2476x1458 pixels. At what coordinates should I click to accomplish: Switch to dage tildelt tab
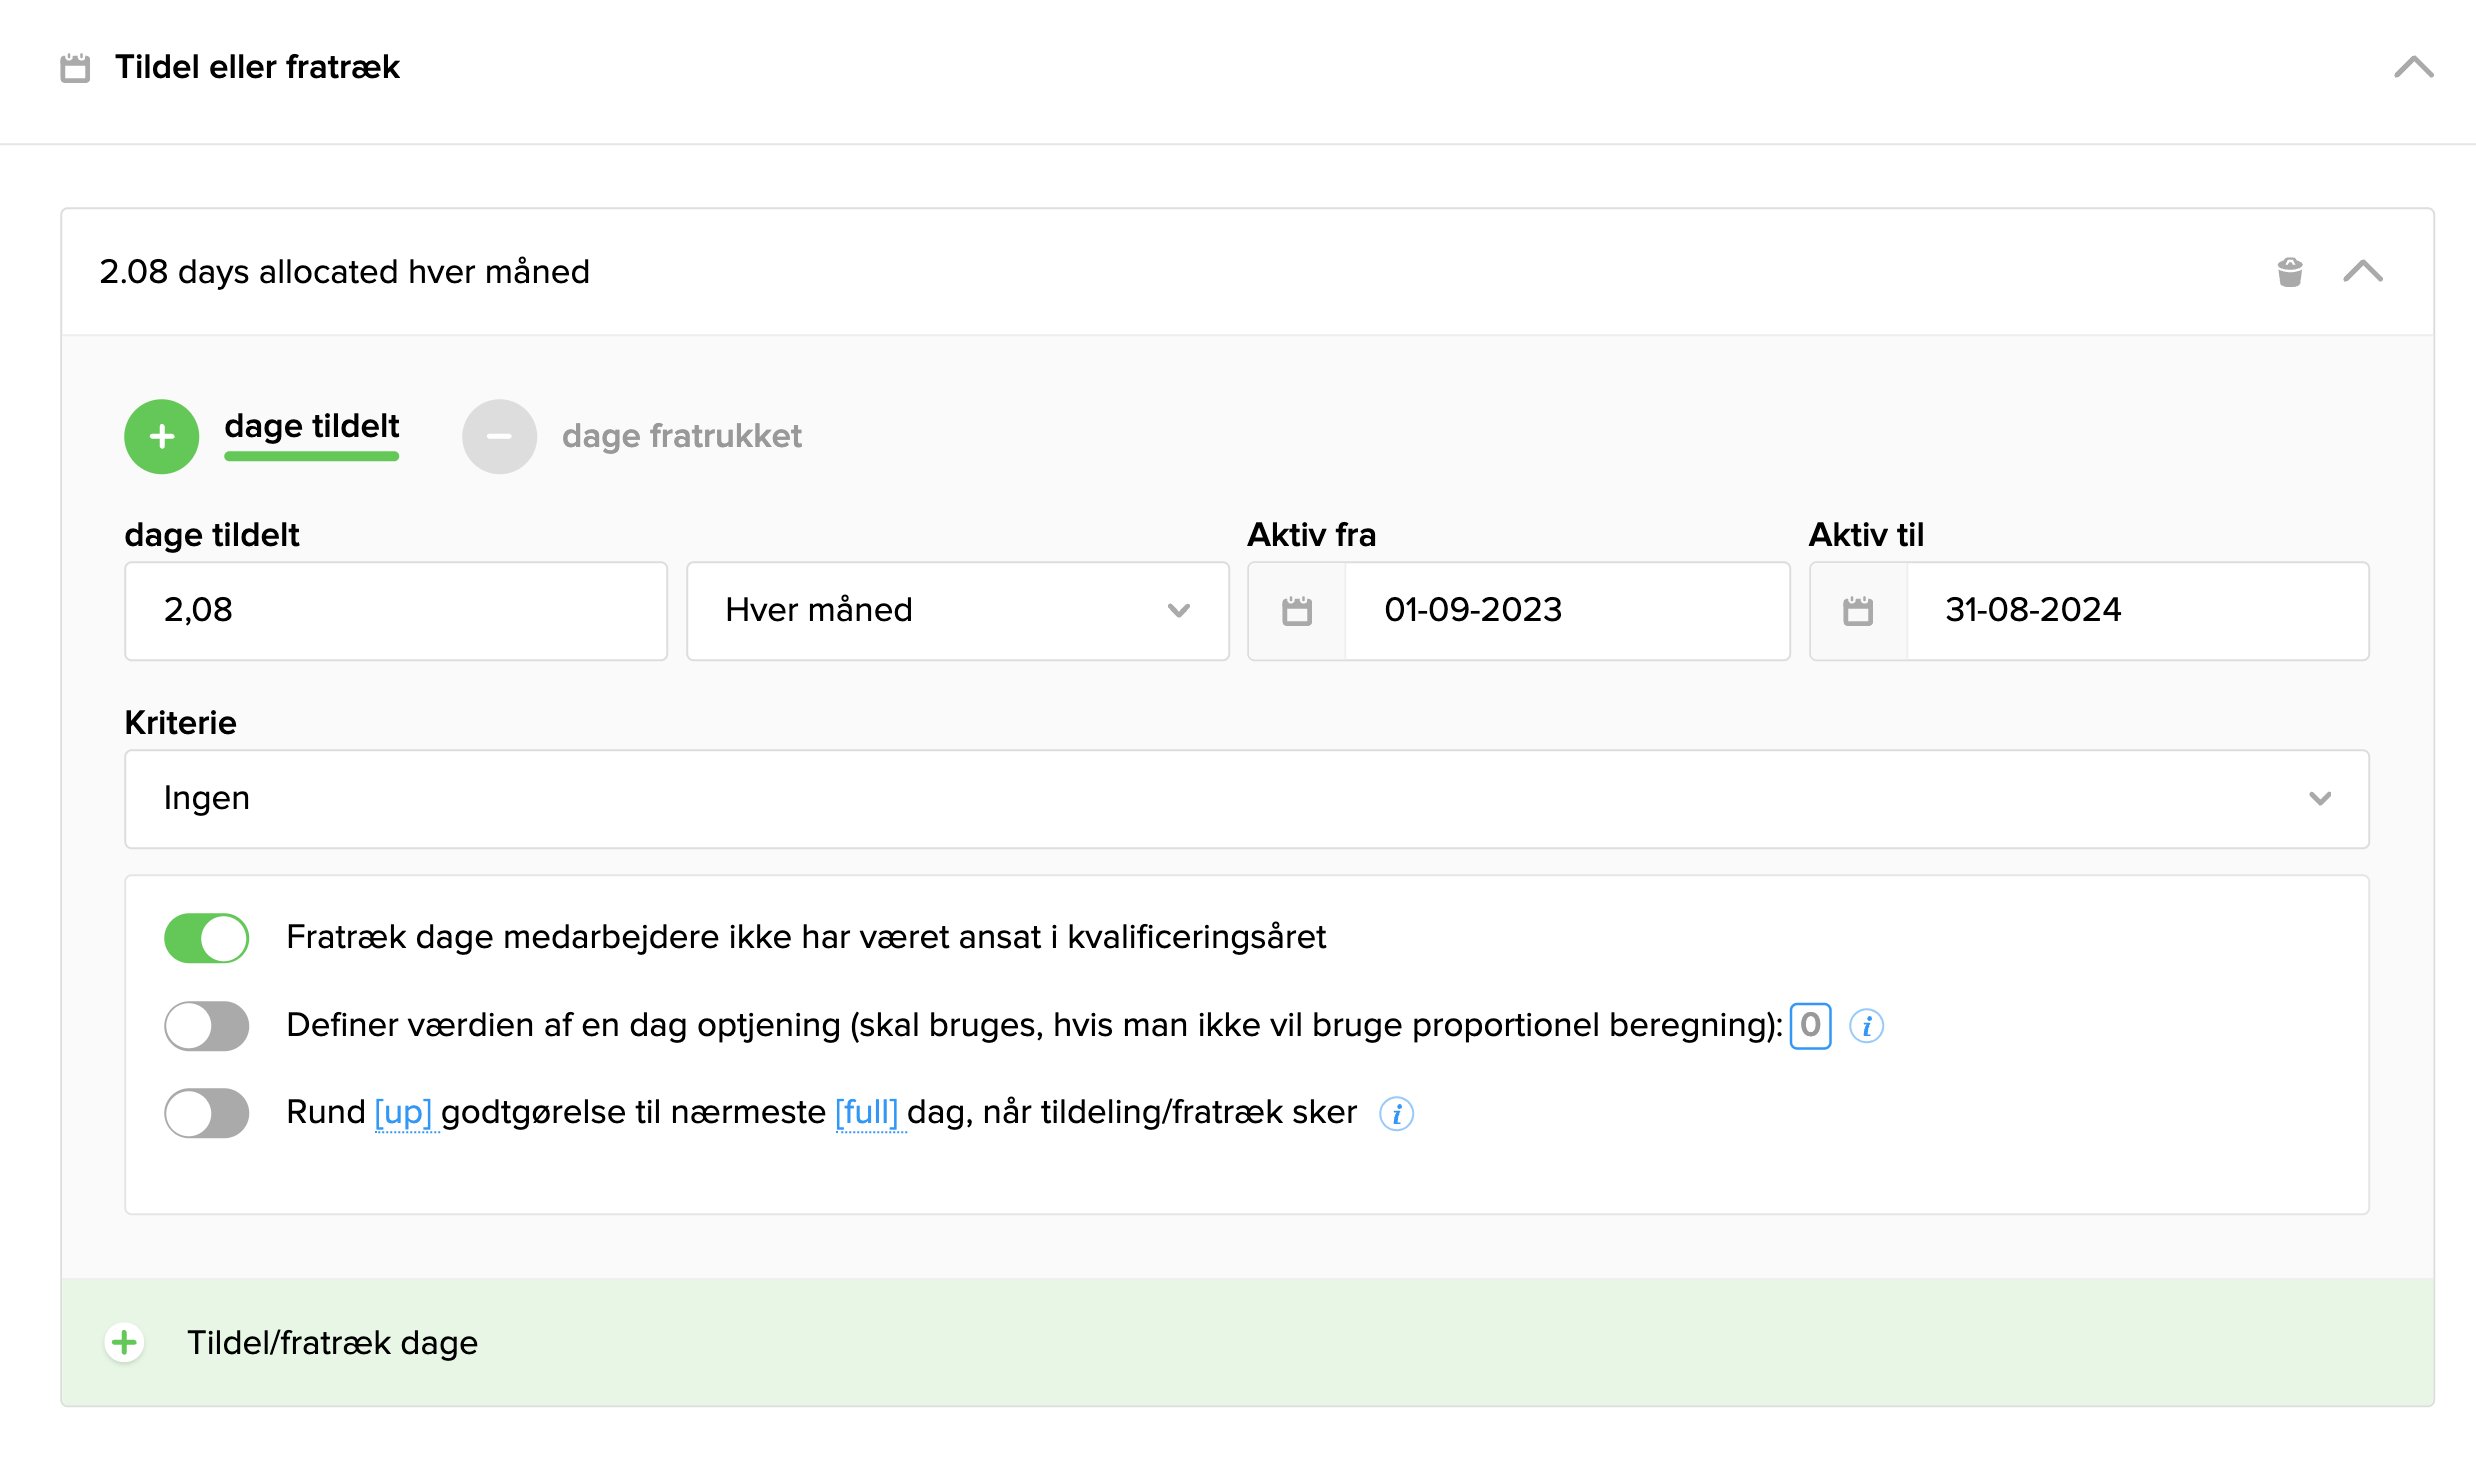(x=311, y=427)
